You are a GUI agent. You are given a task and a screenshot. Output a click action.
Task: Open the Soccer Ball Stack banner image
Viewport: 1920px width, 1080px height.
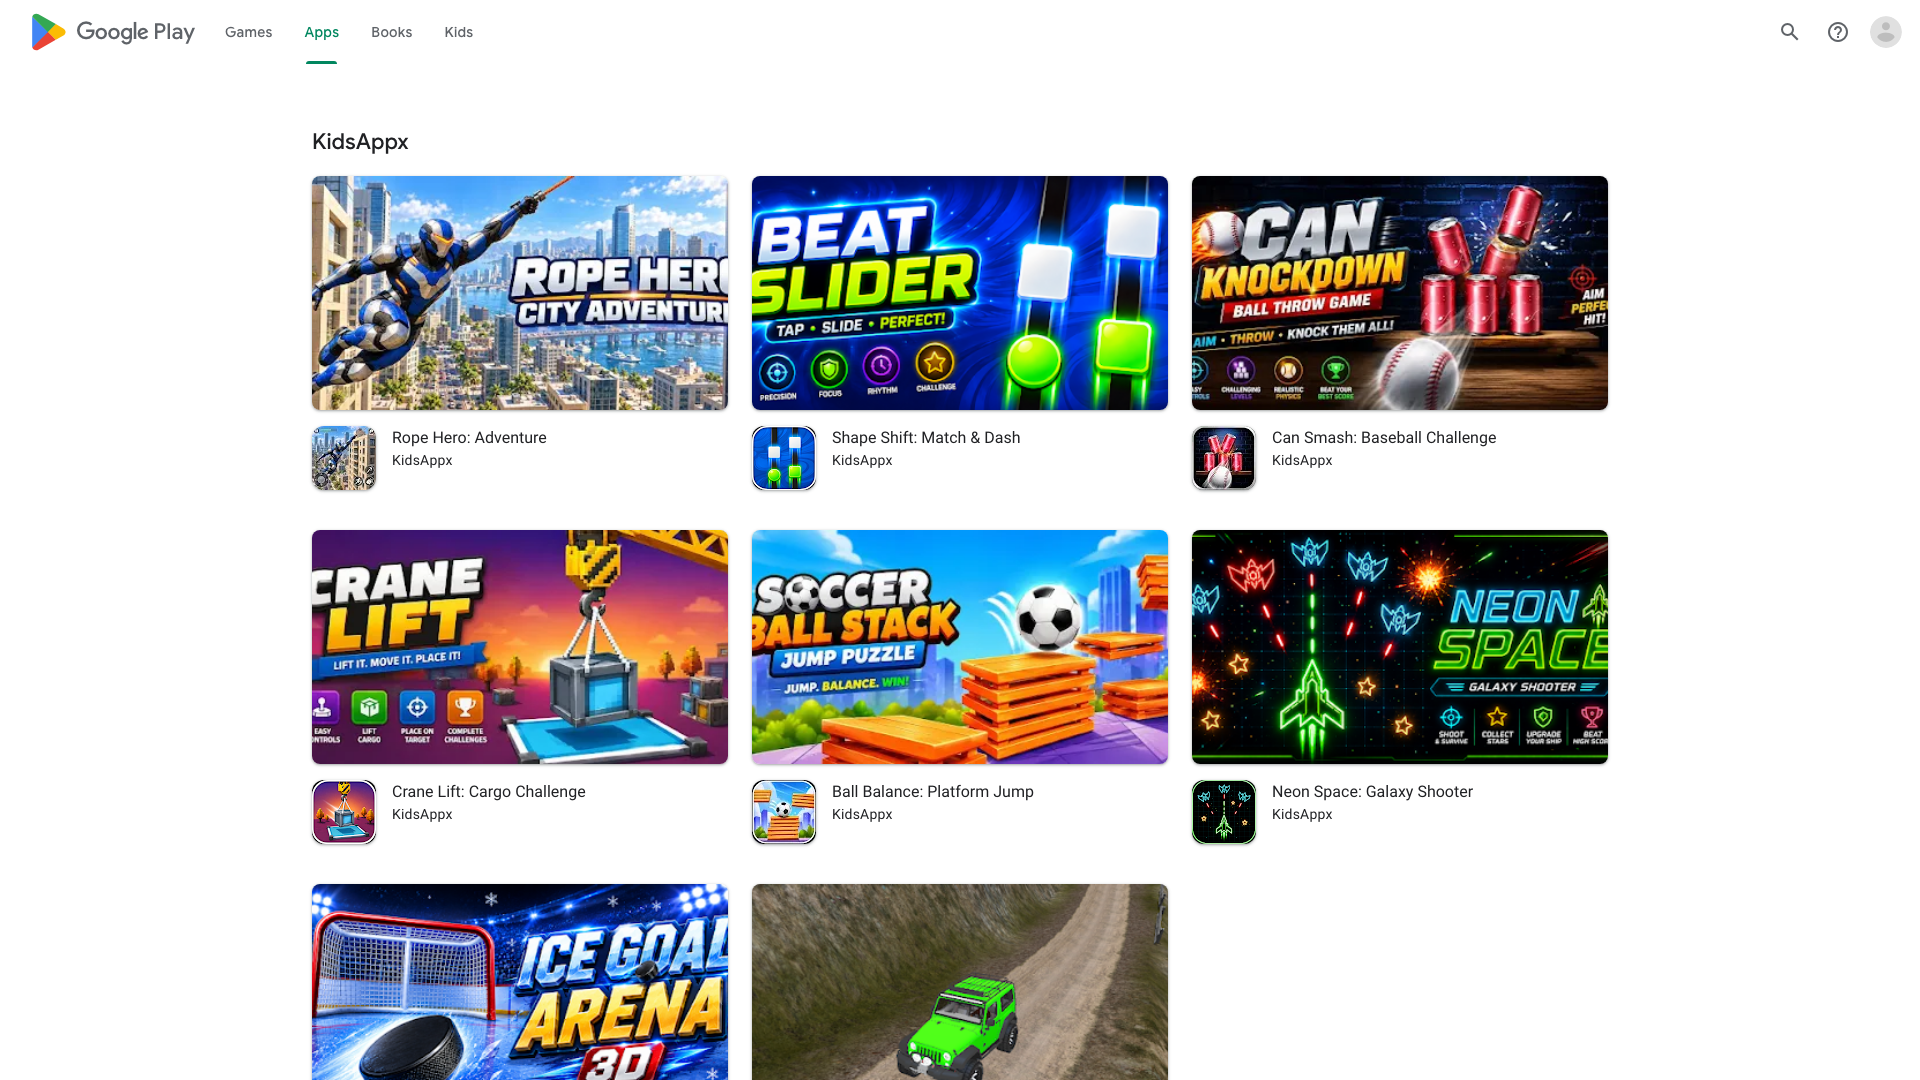[x=960, y=647]
